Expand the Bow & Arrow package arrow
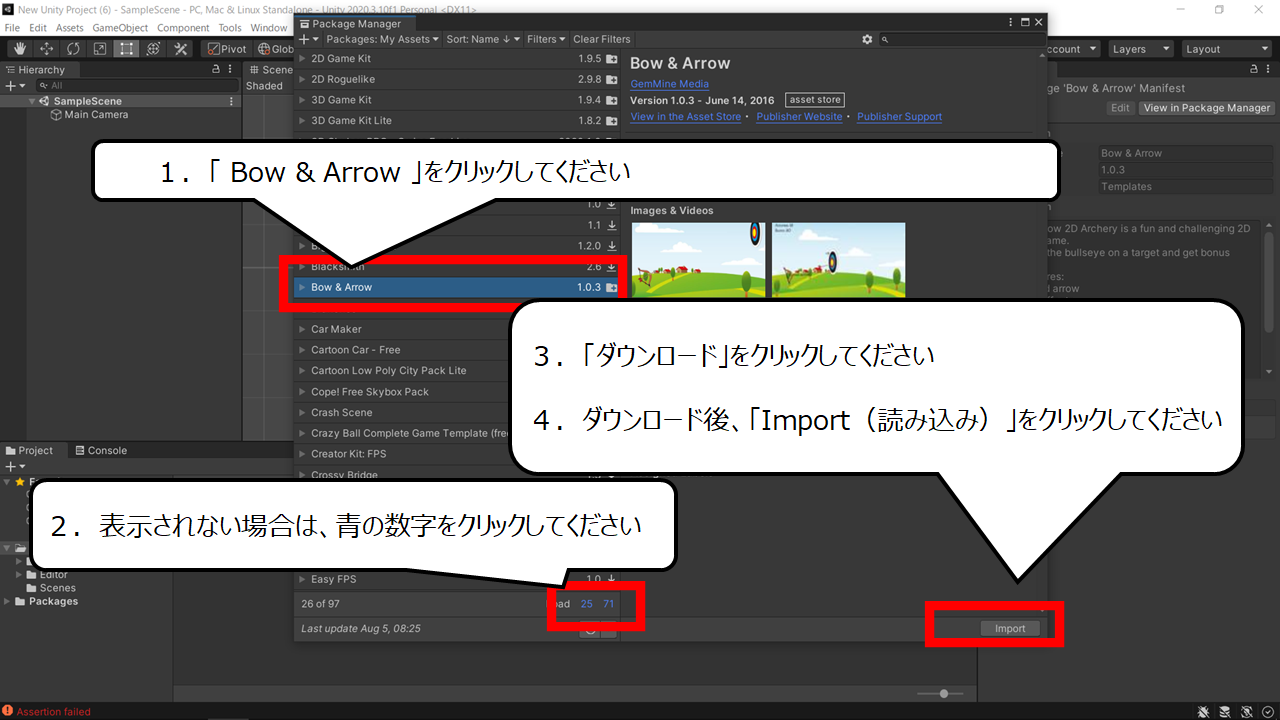This screenshot has height=720, width=1280. pyautogui.click(x=303, y=288)
